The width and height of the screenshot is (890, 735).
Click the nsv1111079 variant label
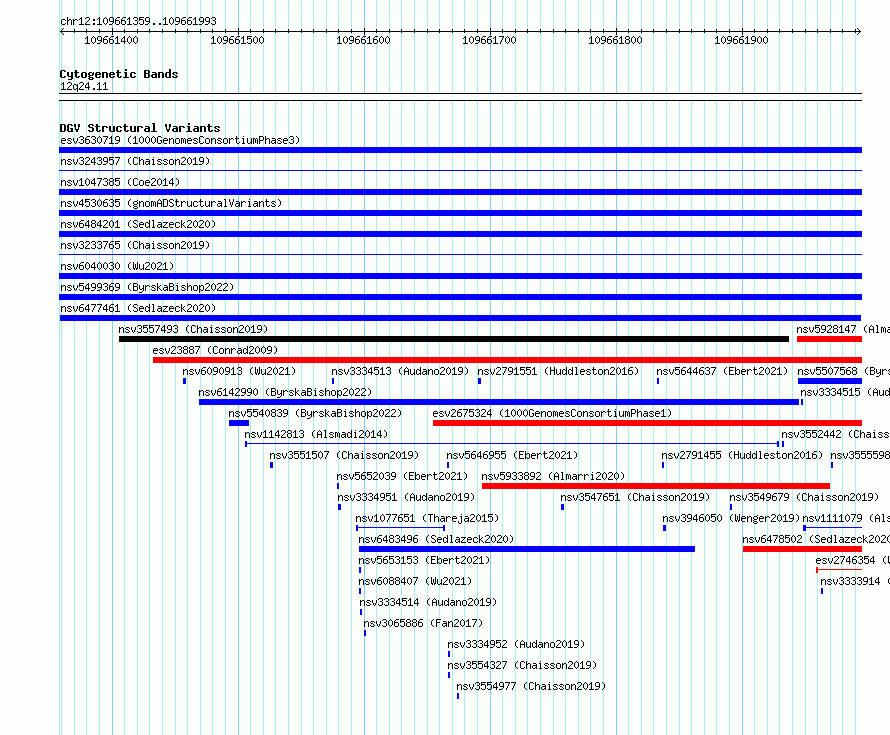click(846, 518)
